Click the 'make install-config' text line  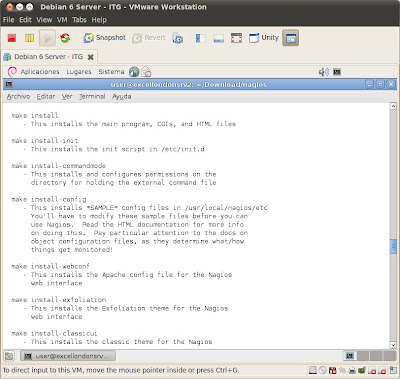point(49,199)
